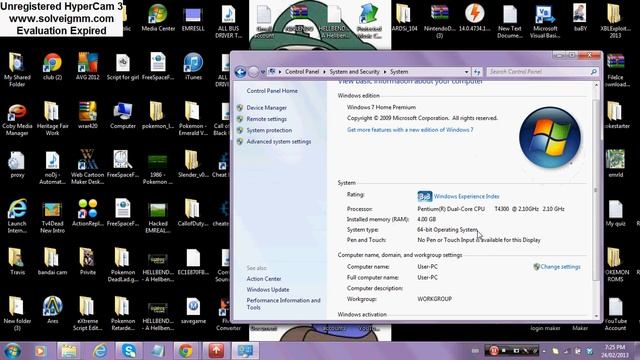Viewport: 640px width, 360px height.
Task: Select Ares desktop icon
Action: pyautogui.click(x=52, y=310)
